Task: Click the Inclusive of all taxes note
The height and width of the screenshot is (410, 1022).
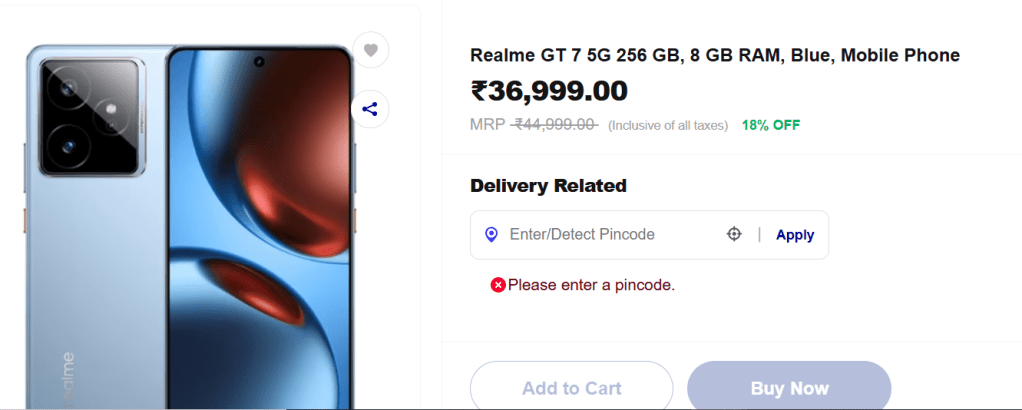Action: point(668,126)
